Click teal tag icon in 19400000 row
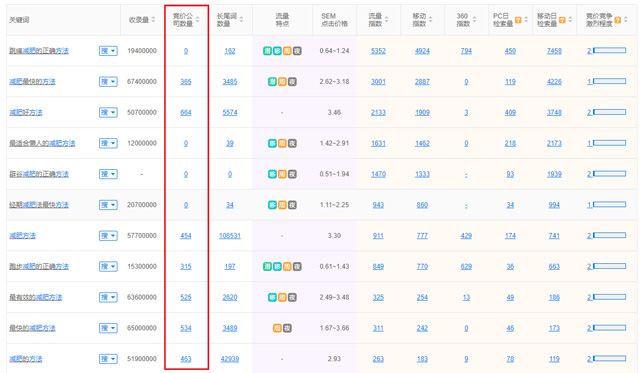The width and height of the screenshot is (640, 373). click(x=277, y=51)
